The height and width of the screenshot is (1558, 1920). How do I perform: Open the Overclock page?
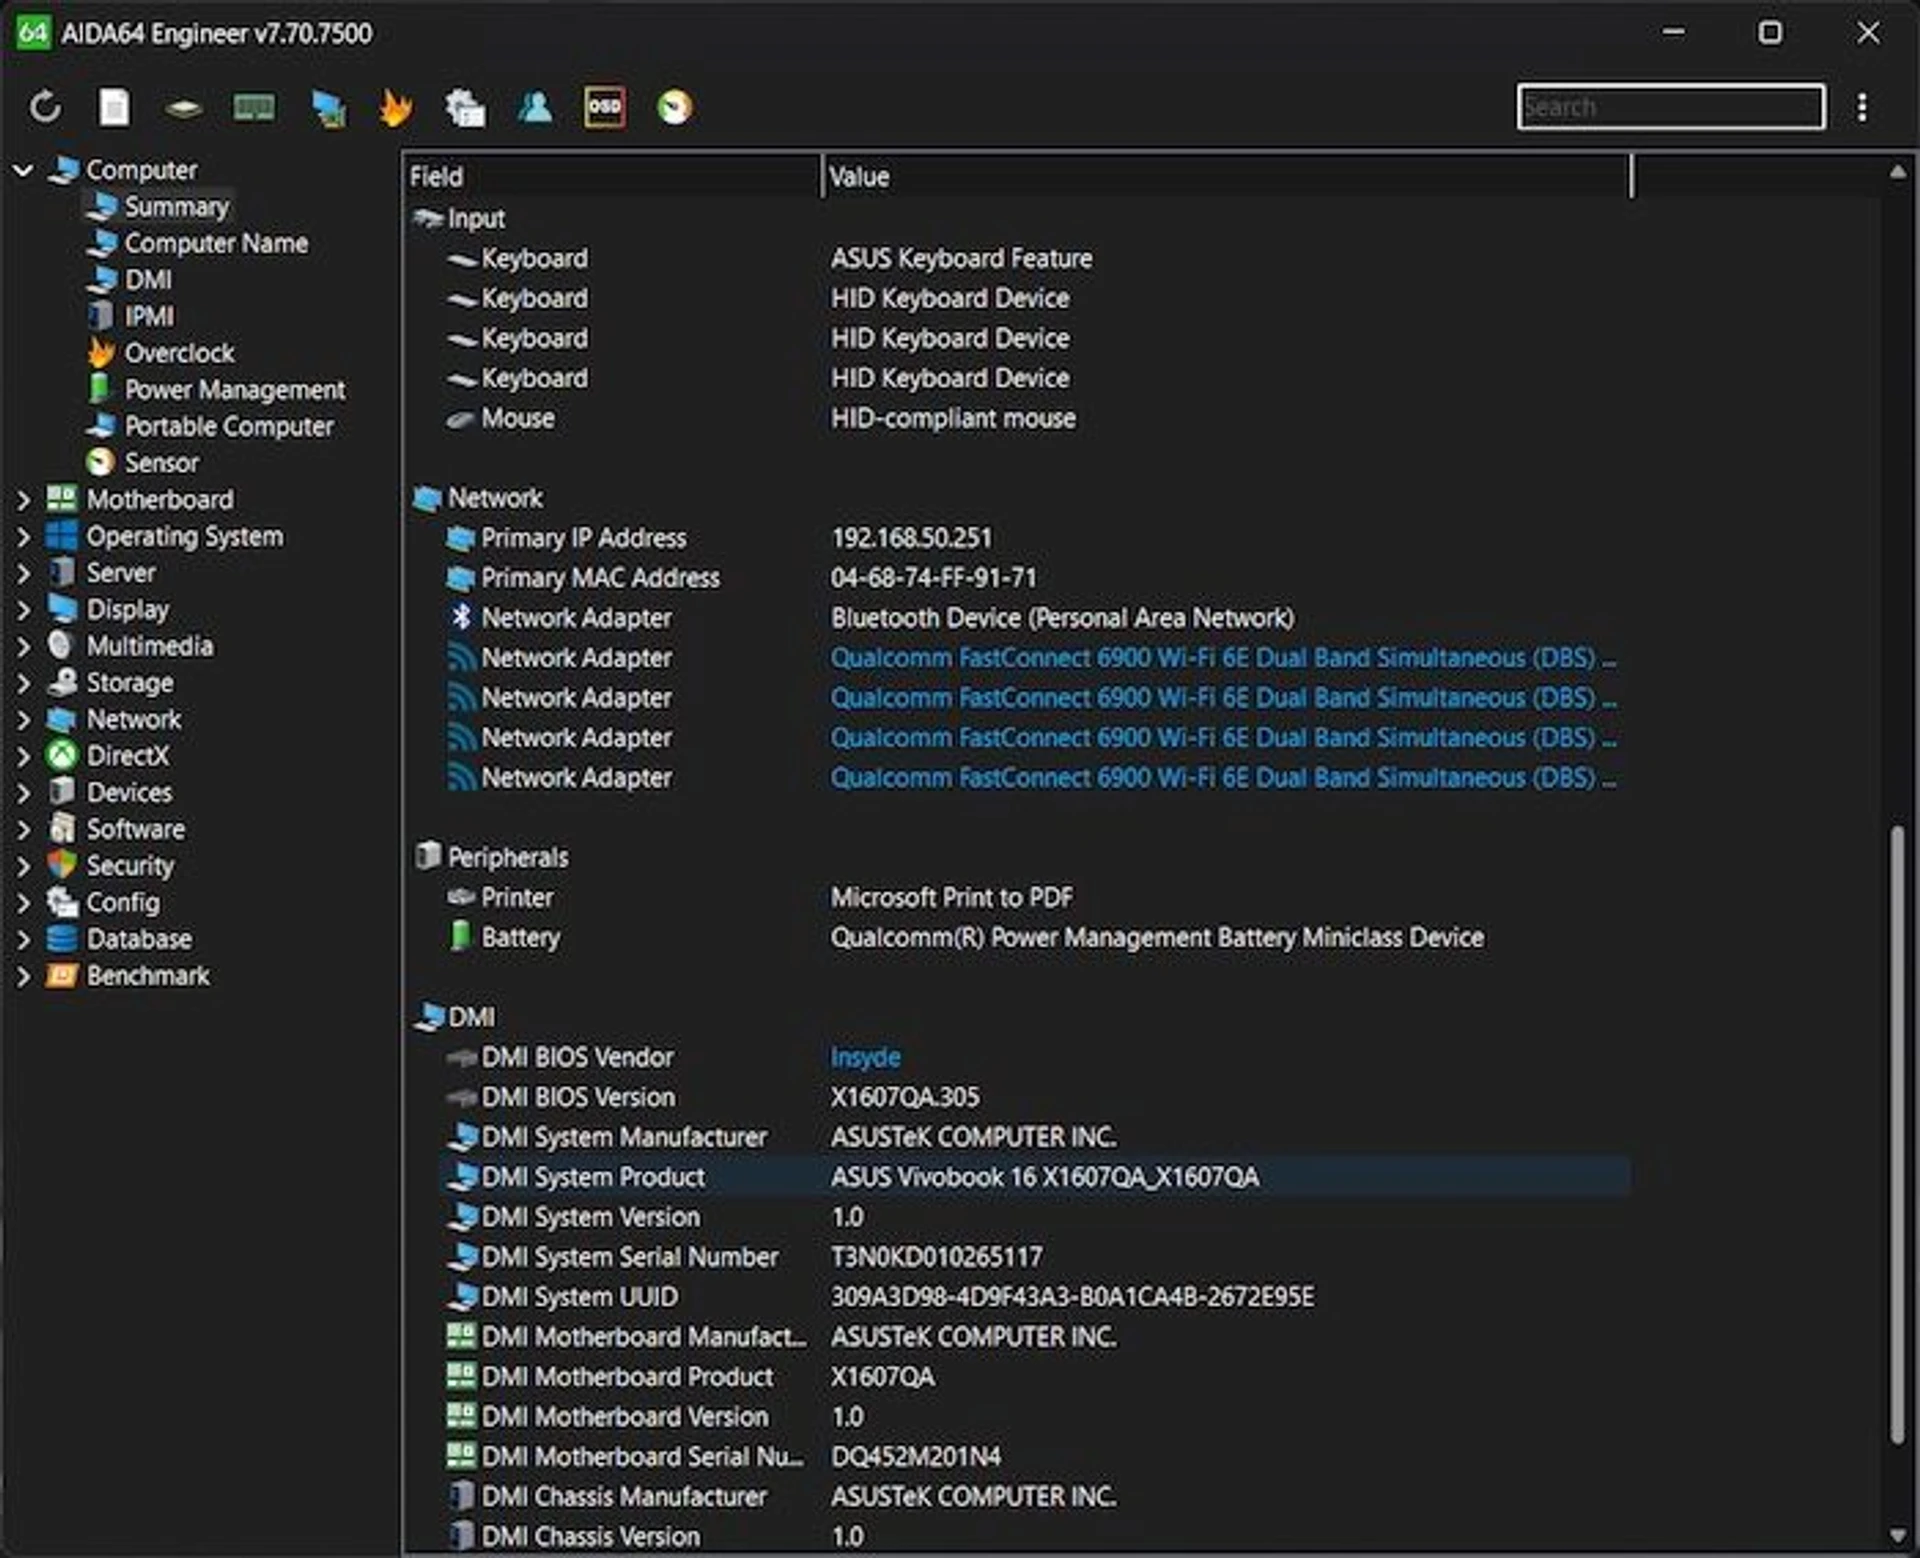tap(179, 353)
